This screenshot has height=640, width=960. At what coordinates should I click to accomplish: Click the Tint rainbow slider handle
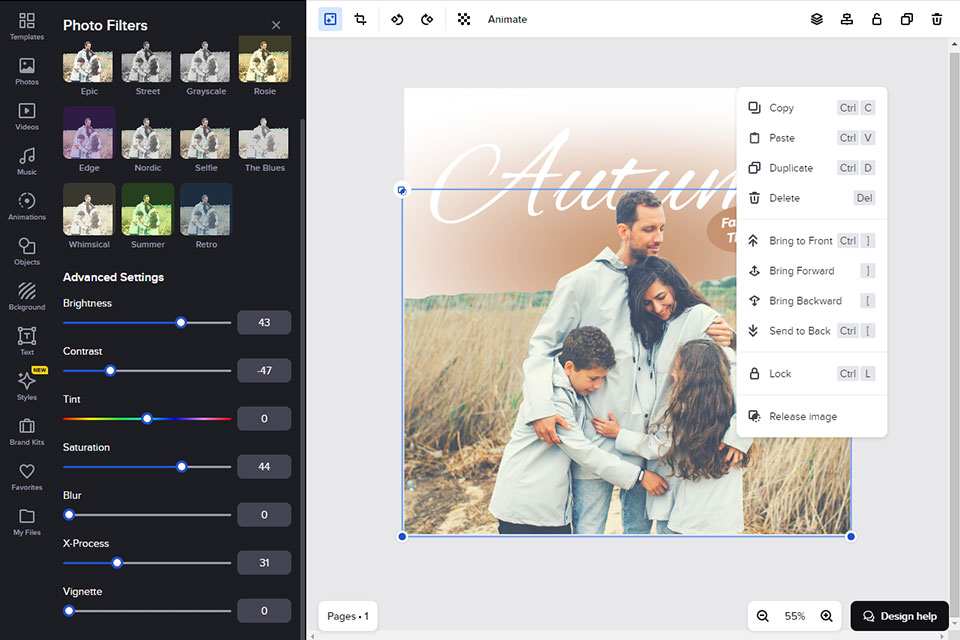[147, 419]
